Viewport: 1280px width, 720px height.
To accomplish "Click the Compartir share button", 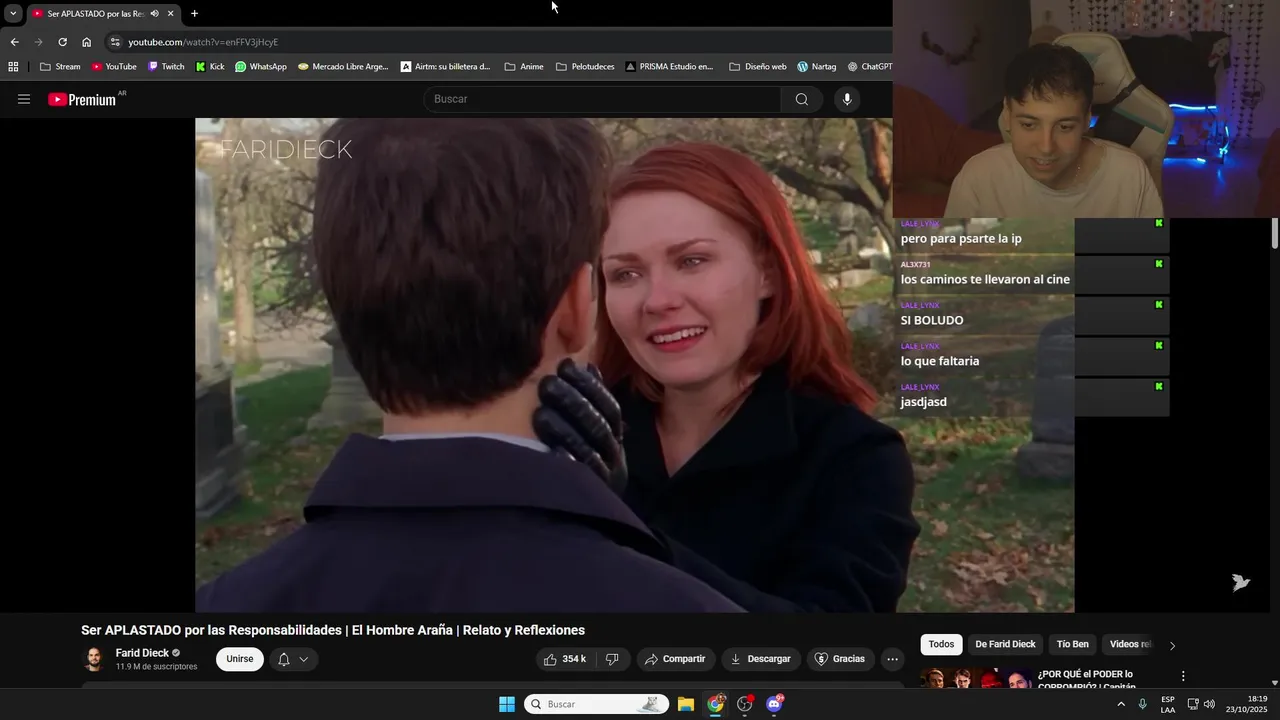I will (x=675, y=659).
